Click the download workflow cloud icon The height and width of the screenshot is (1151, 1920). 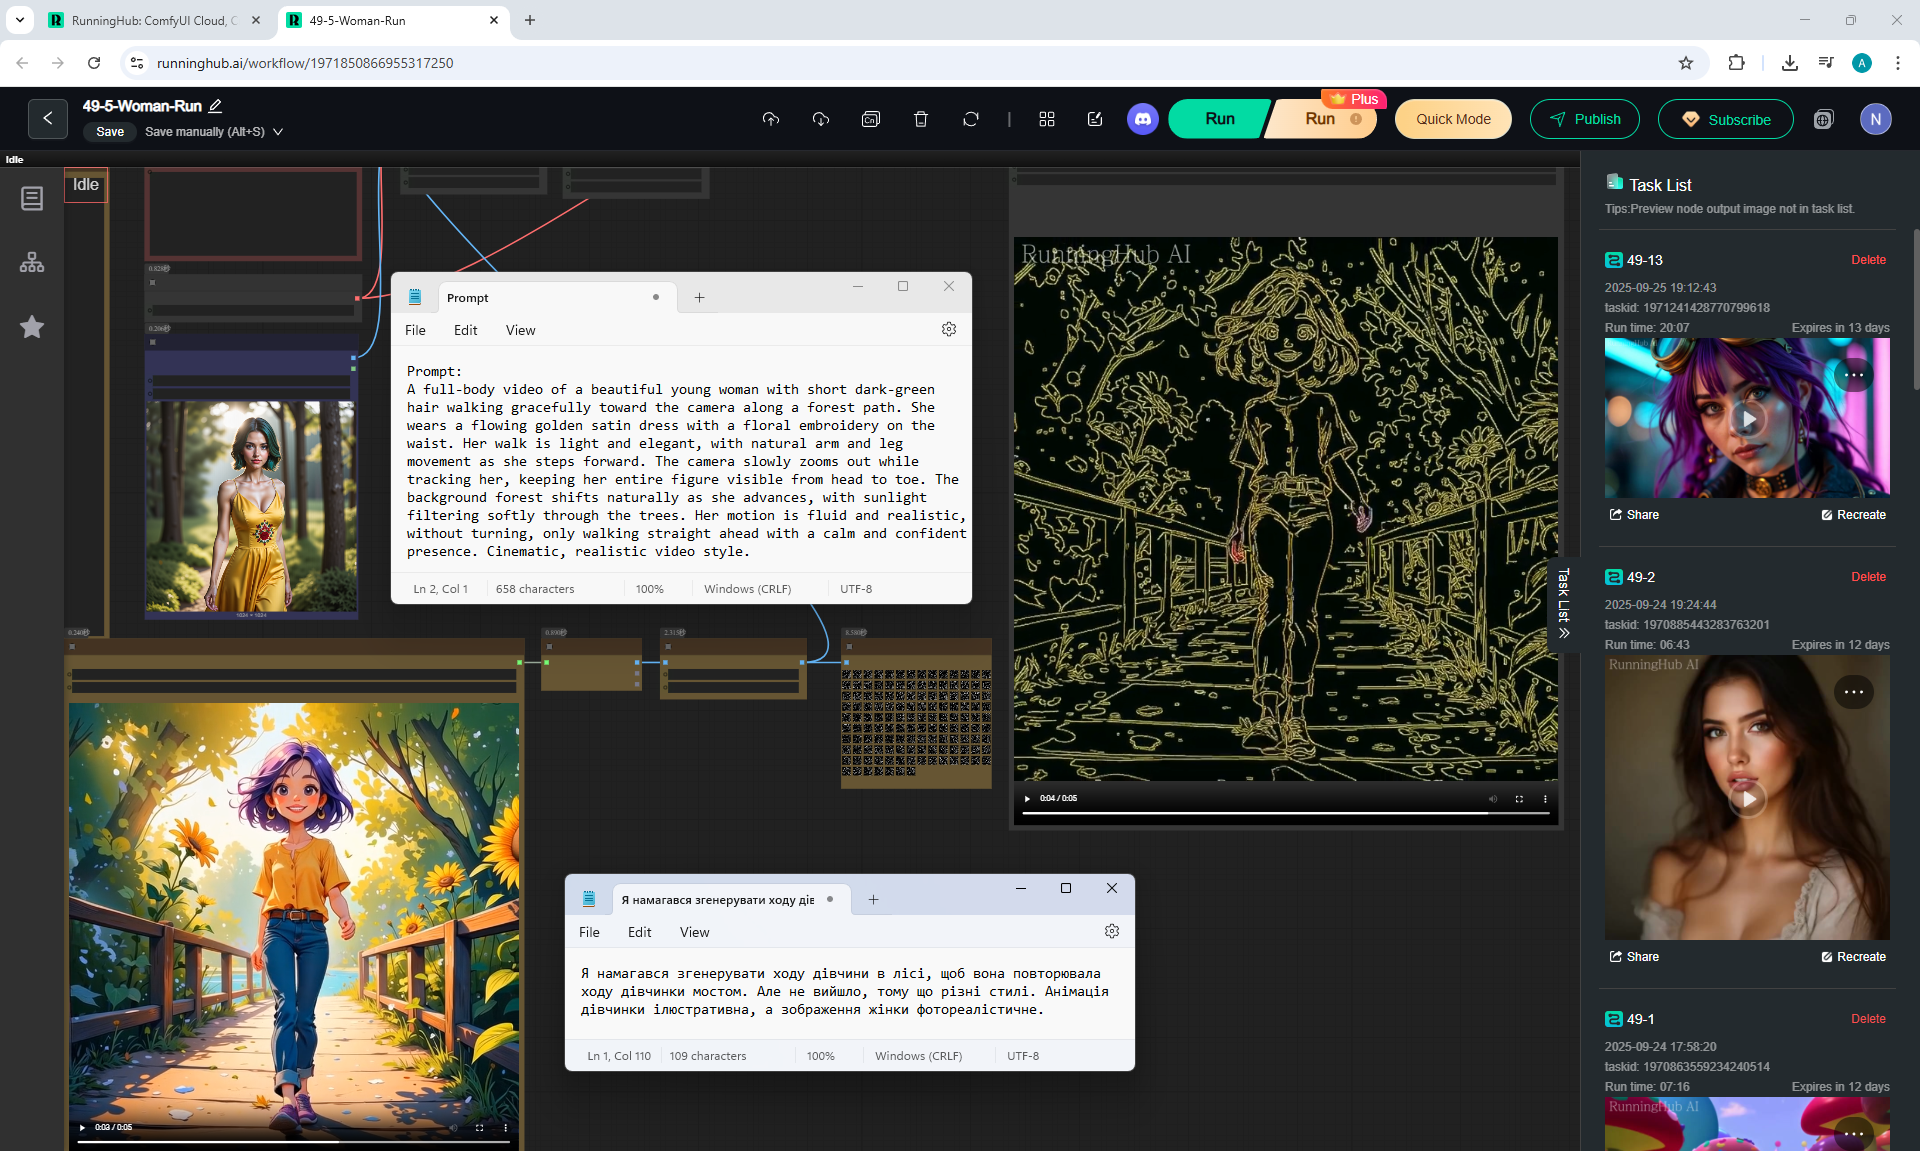[821, 119]
